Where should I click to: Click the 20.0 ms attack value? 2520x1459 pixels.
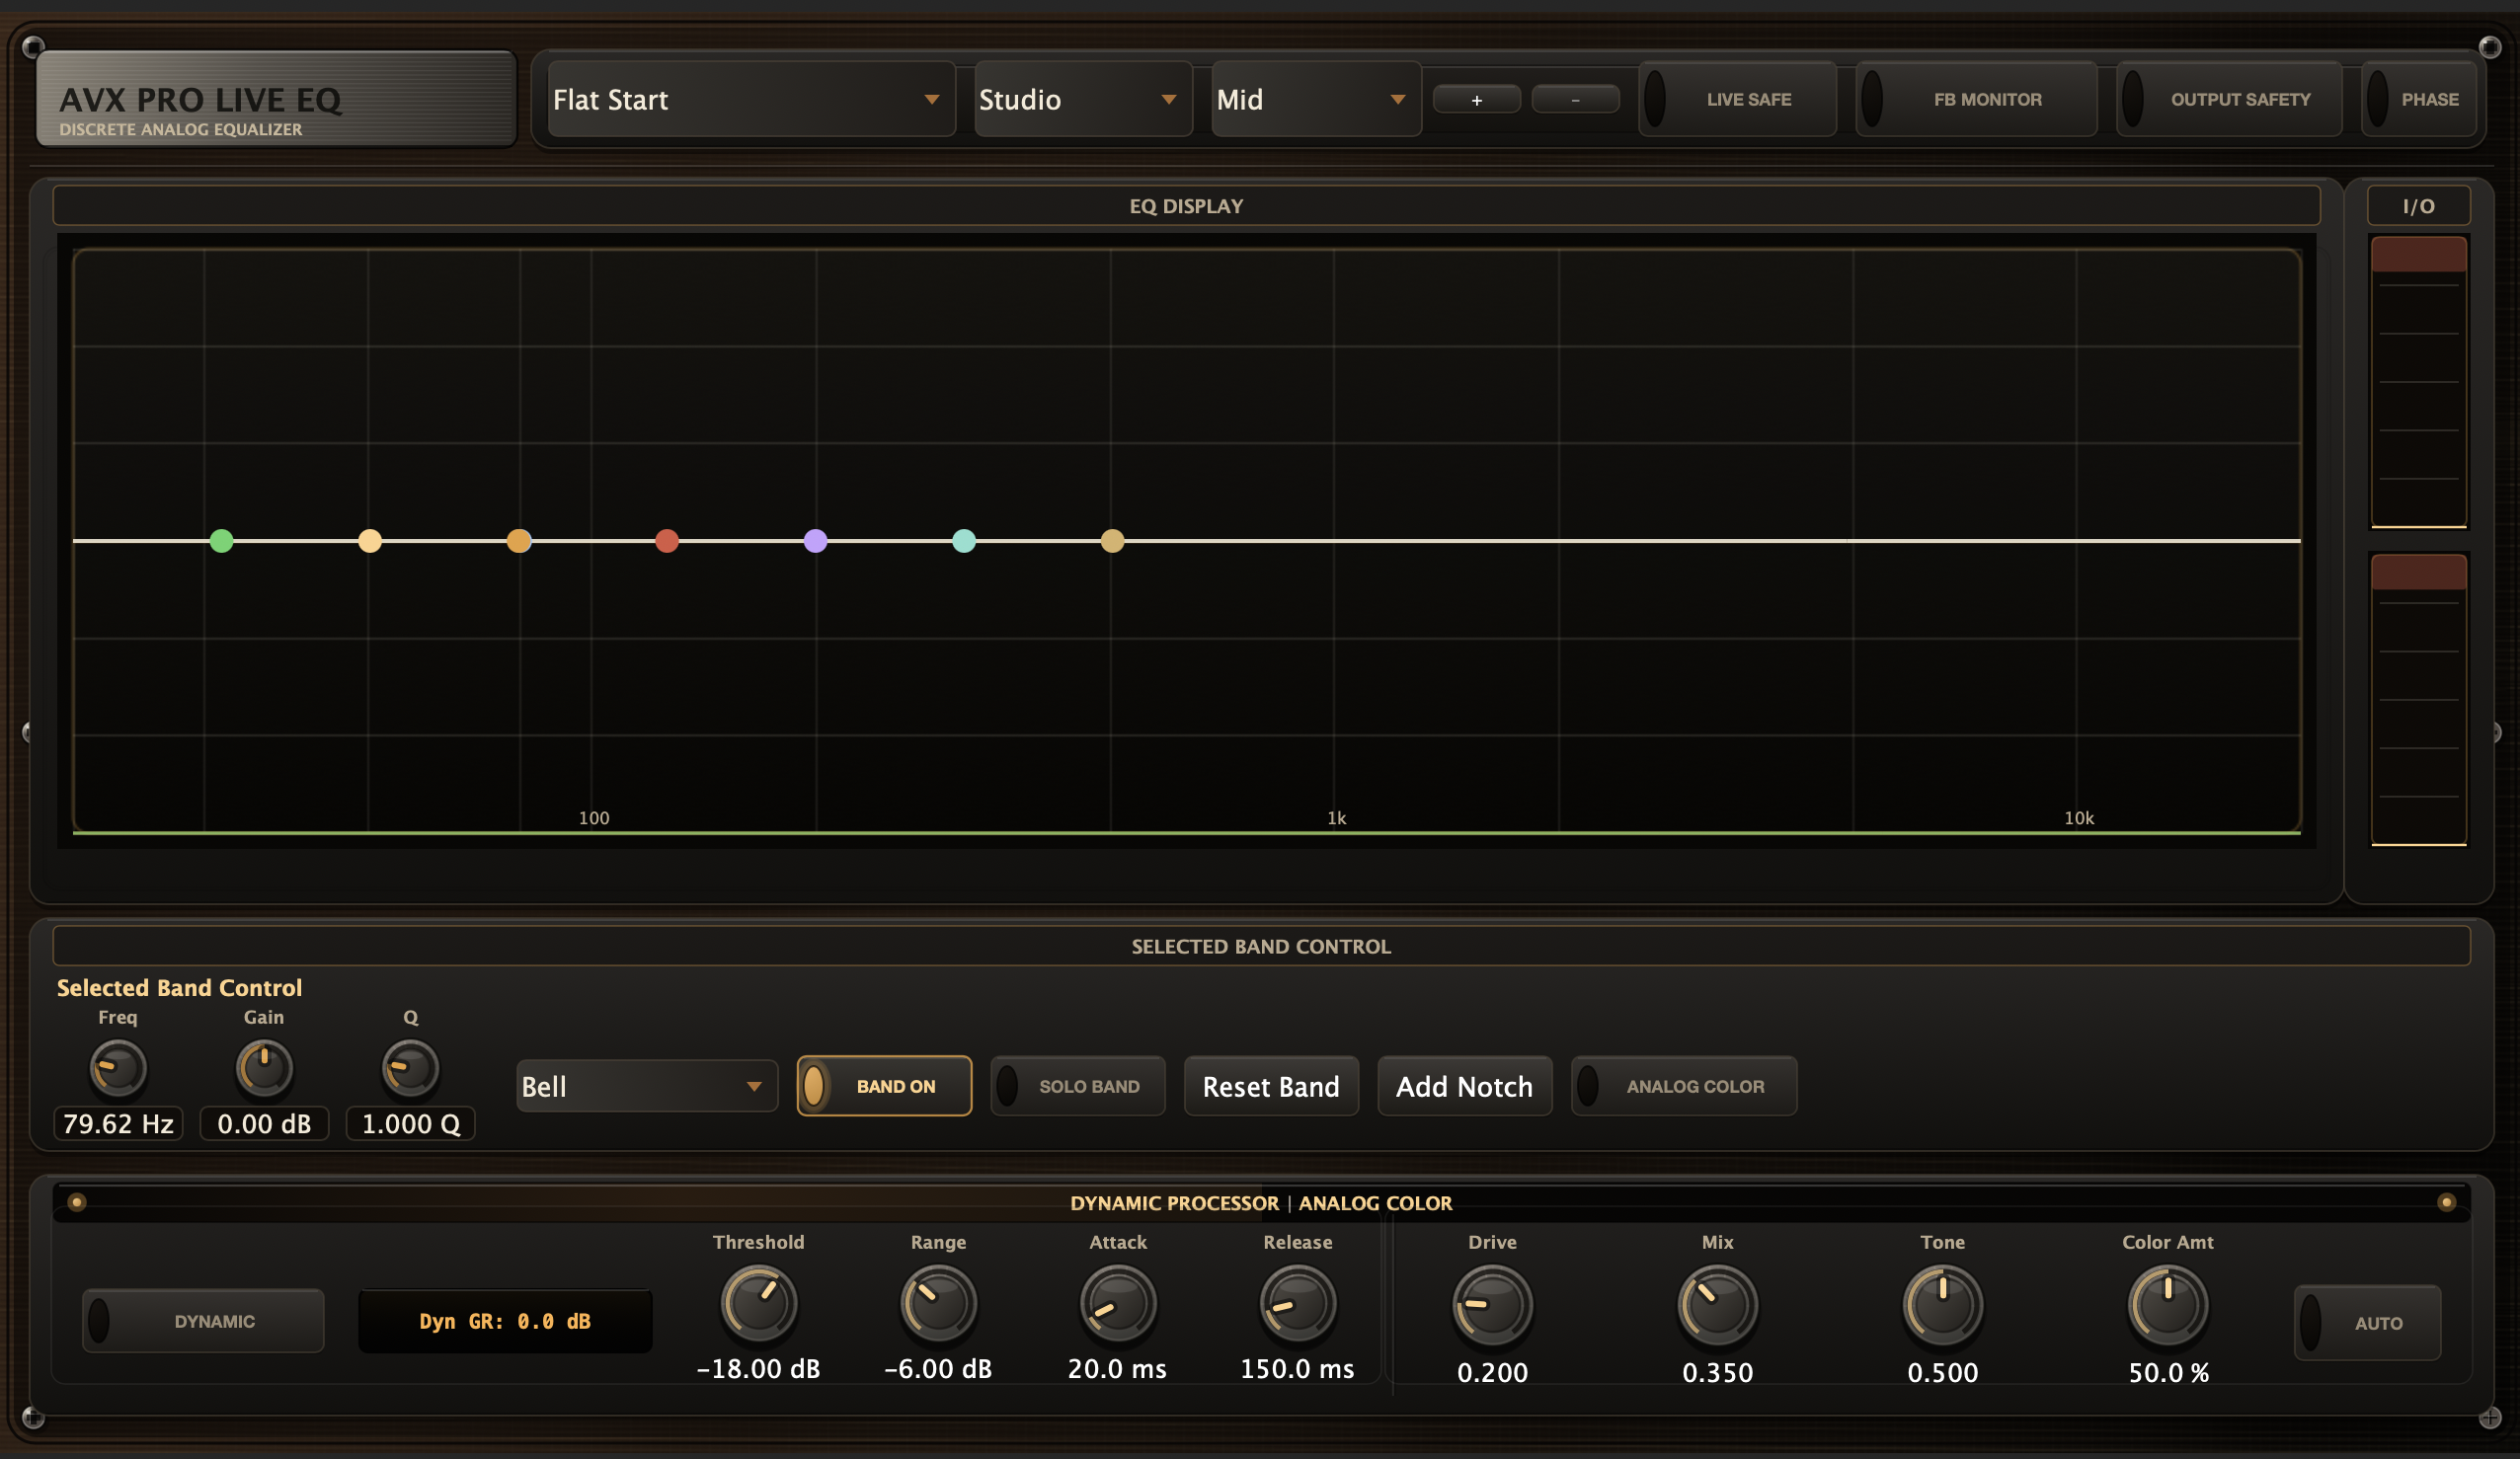(1118, 1369)
